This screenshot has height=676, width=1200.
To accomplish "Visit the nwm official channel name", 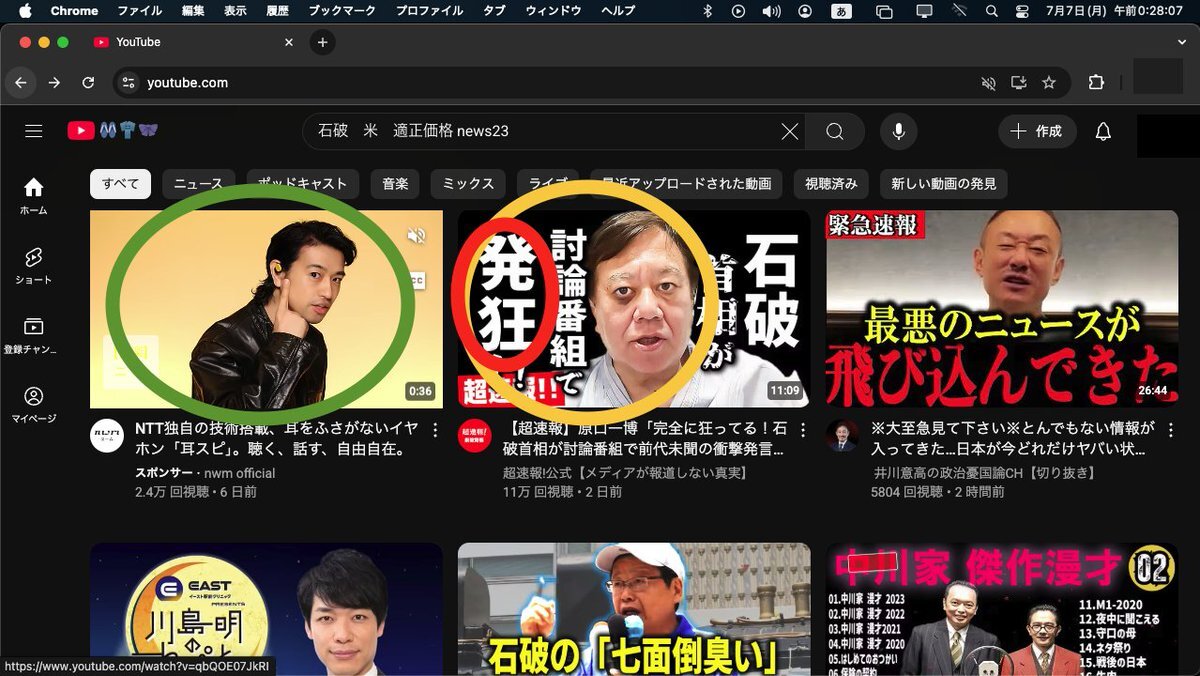I will (x=239, y=473).
